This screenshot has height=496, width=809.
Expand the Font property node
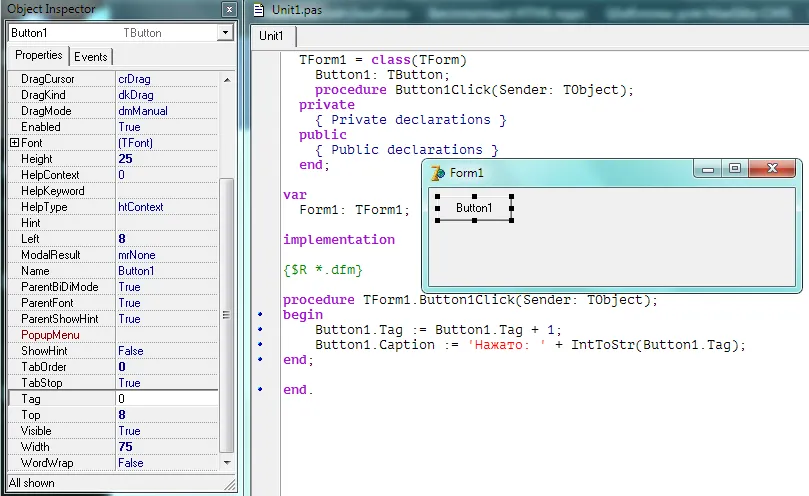(14, 143)
